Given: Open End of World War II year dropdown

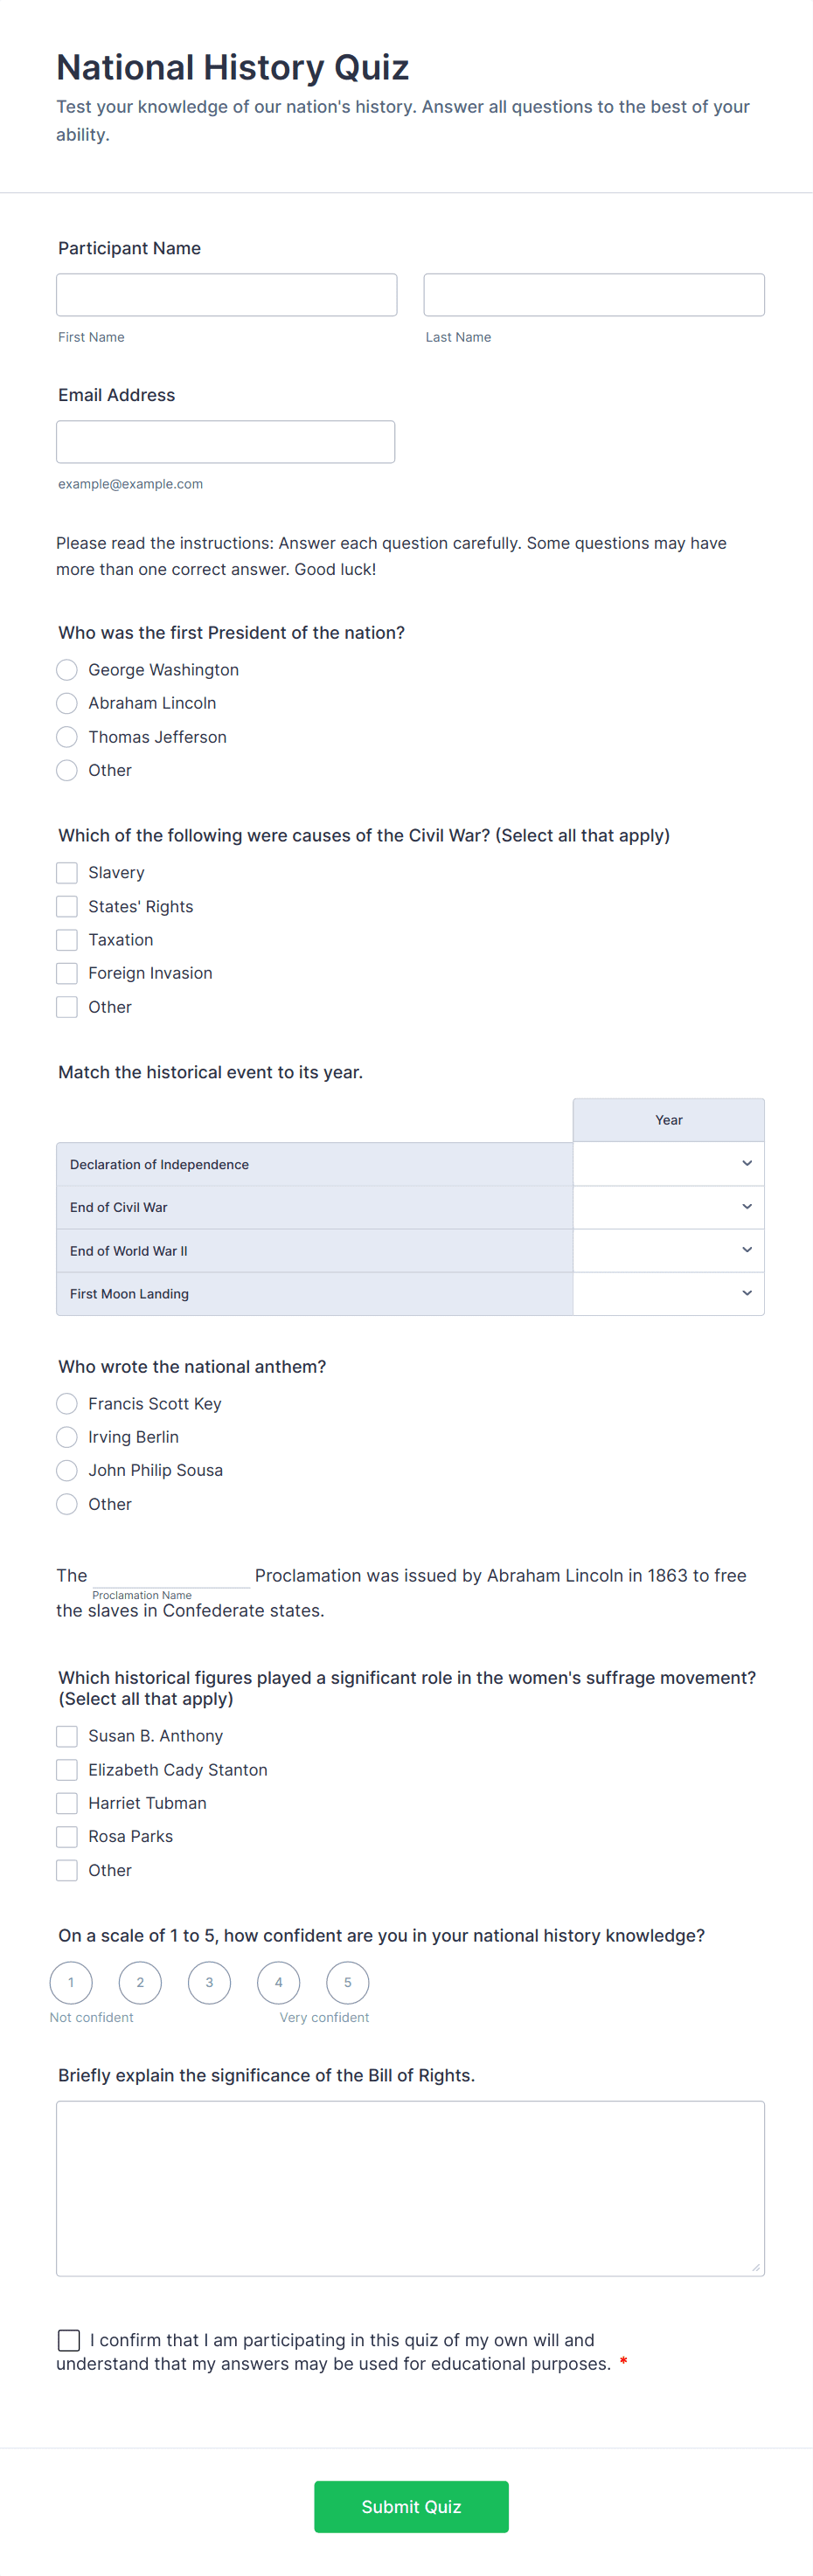Looking at the screenshot, I should (668, 1250).
